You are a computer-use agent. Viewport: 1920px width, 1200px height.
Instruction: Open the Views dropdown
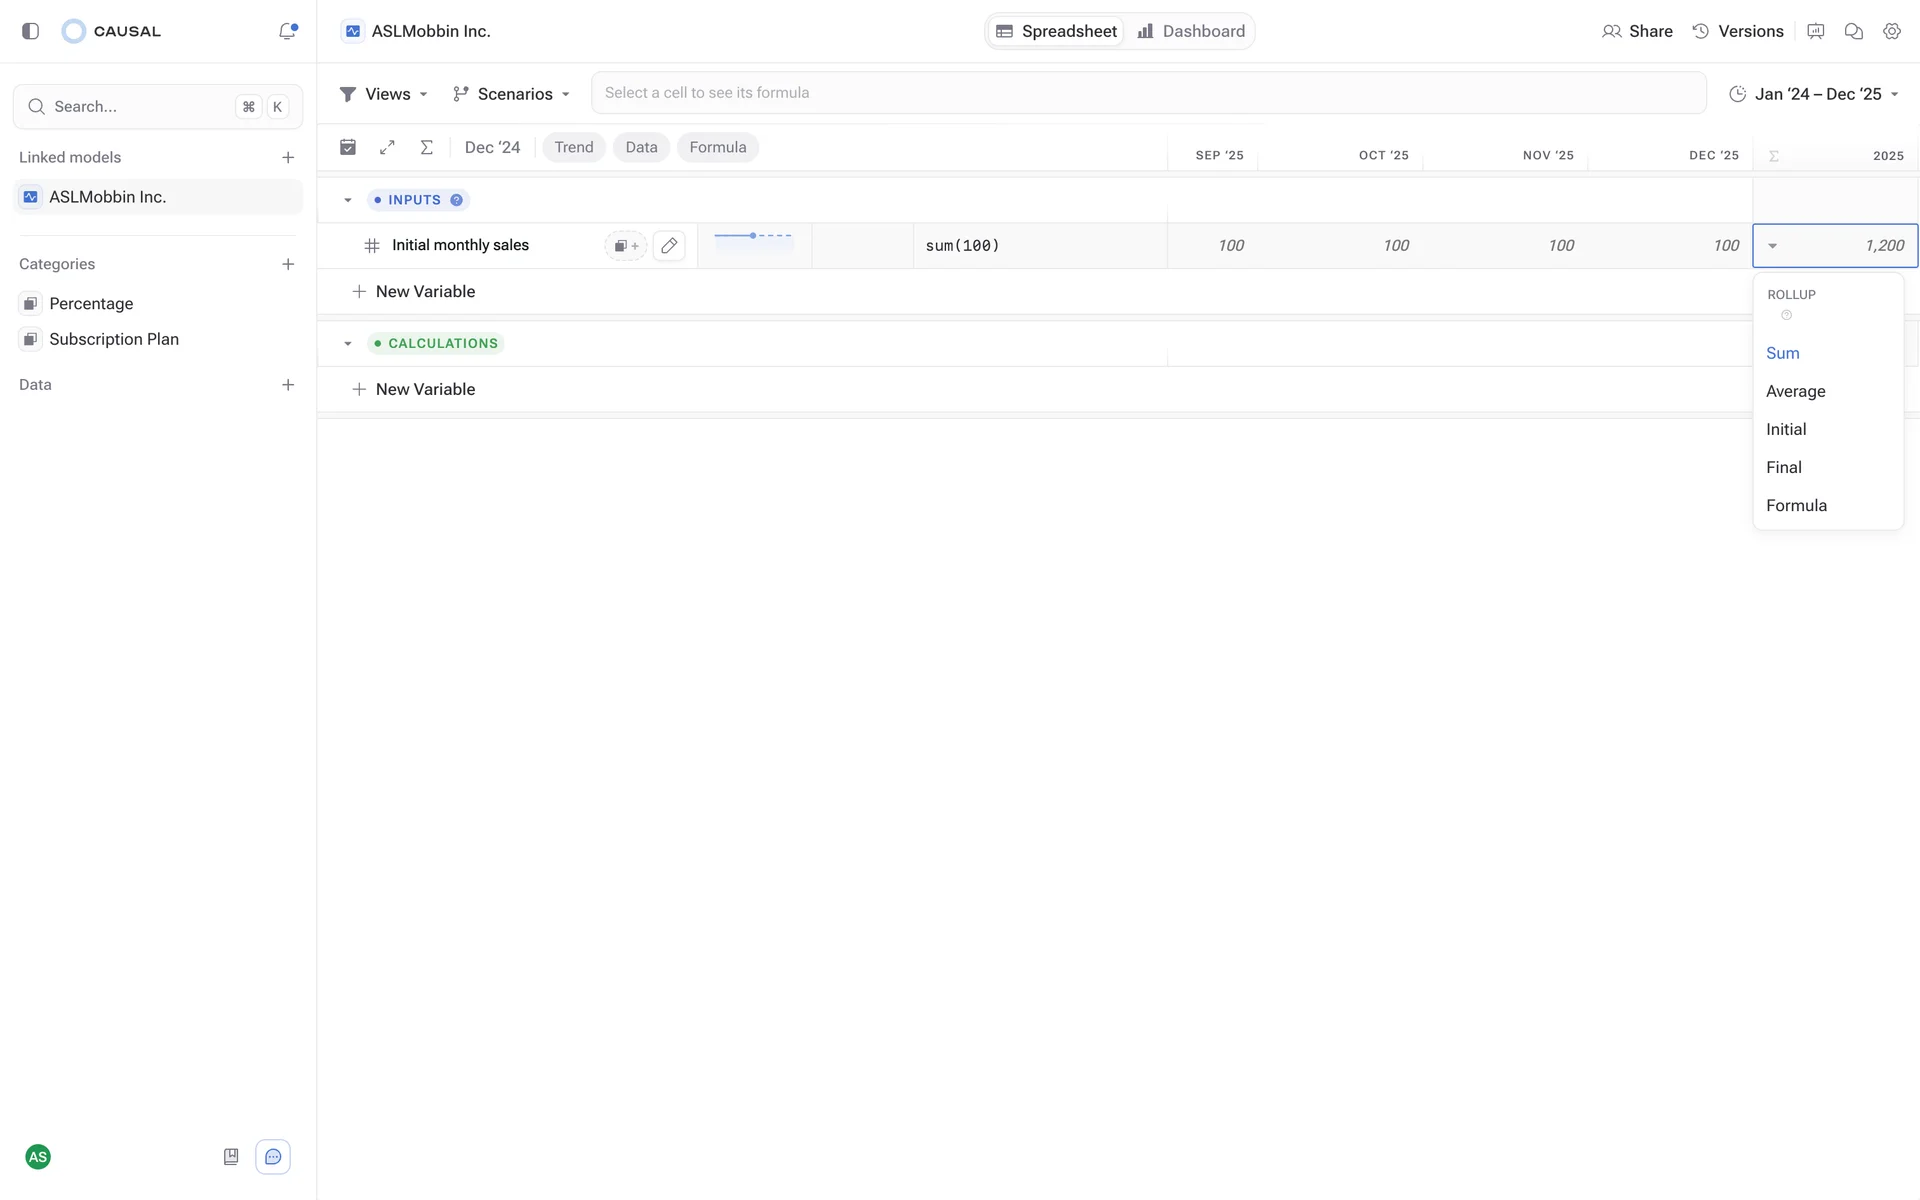tap(384, 94)
